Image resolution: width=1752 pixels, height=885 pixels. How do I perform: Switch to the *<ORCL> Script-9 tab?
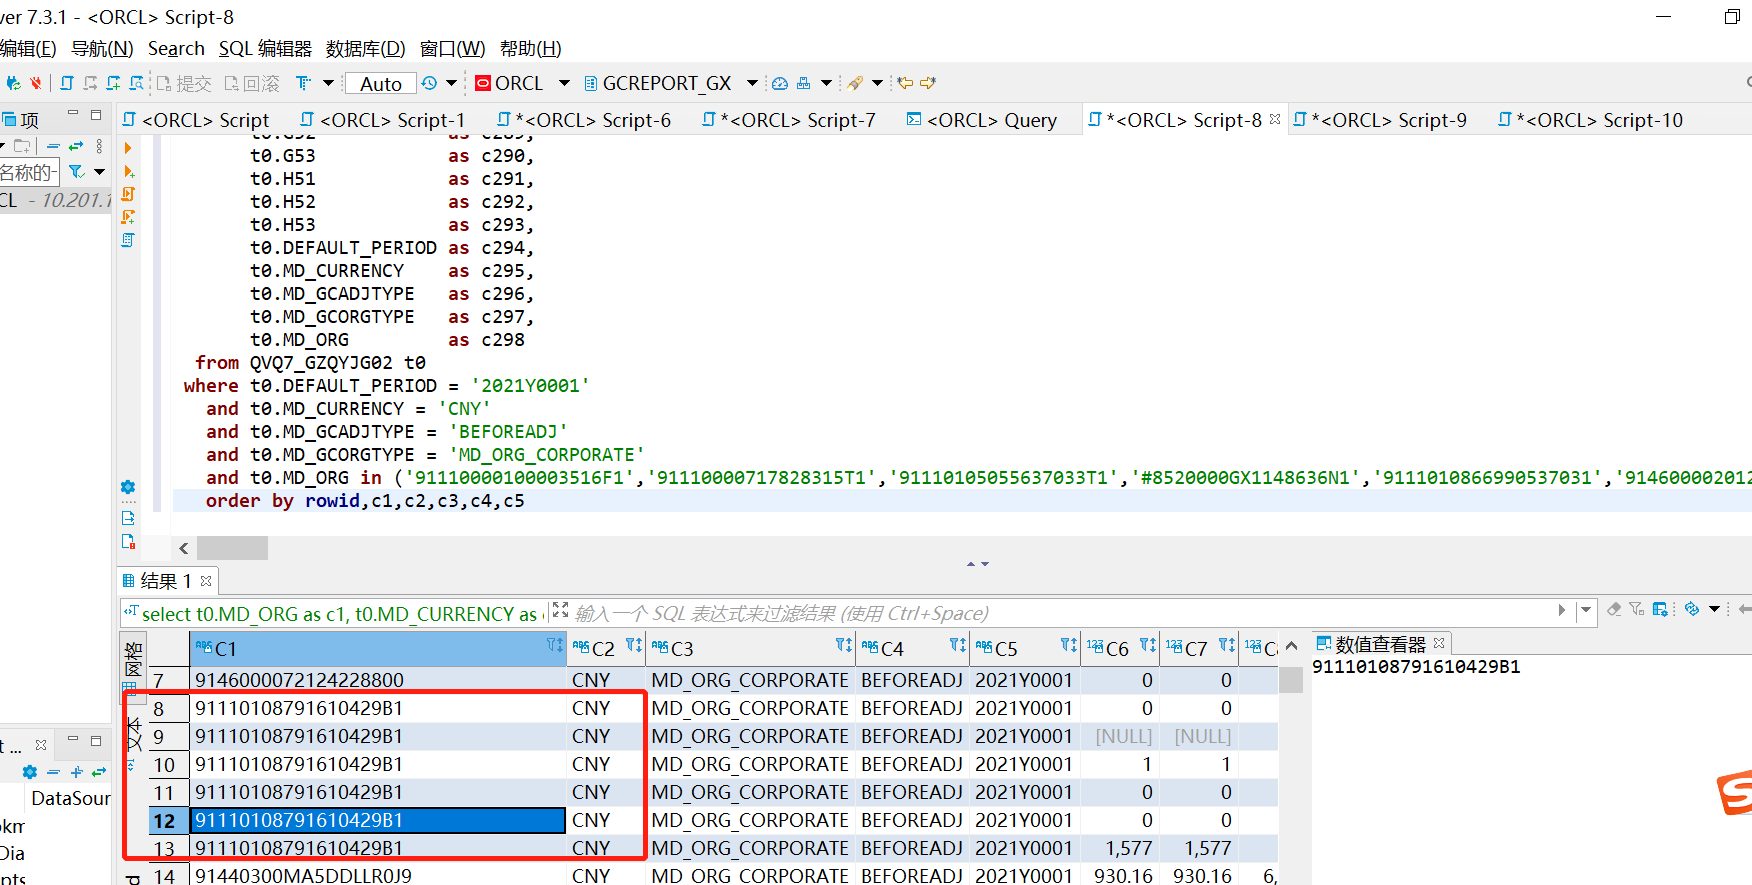[1380, 120]
